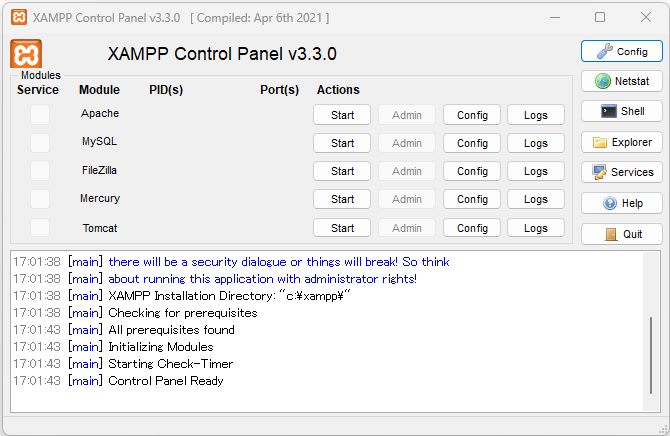Launch Shell with the terminal icon
The image size is (670, 436).
(622, 111)
